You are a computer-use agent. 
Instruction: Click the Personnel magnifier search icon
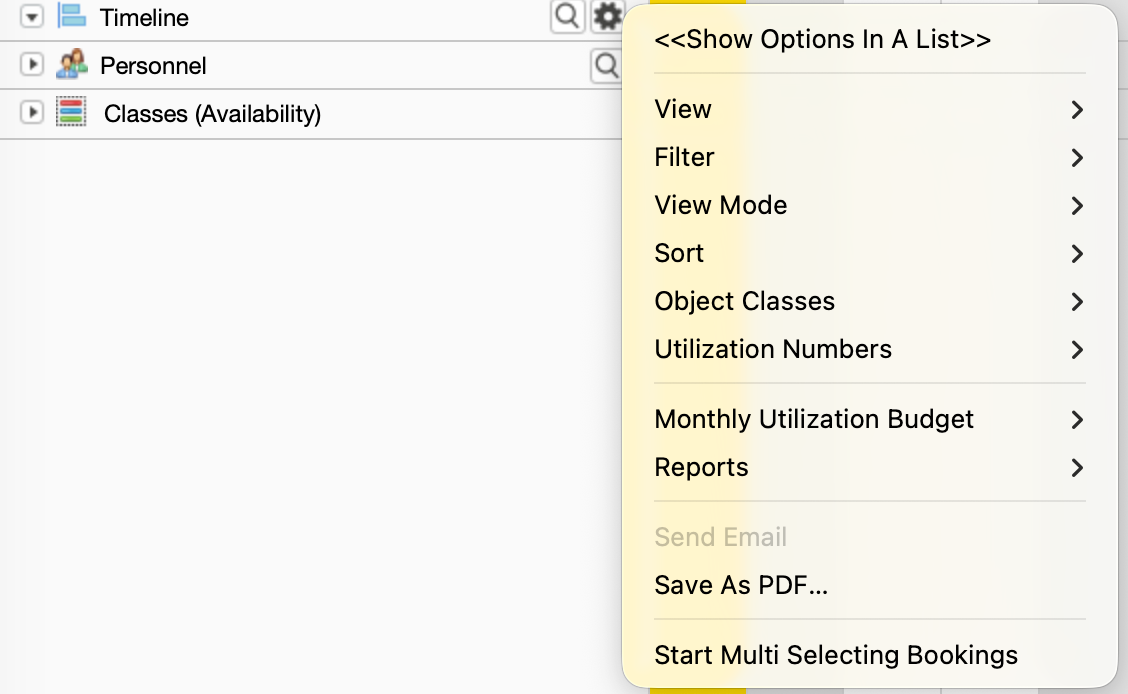(x=606, y=66)
